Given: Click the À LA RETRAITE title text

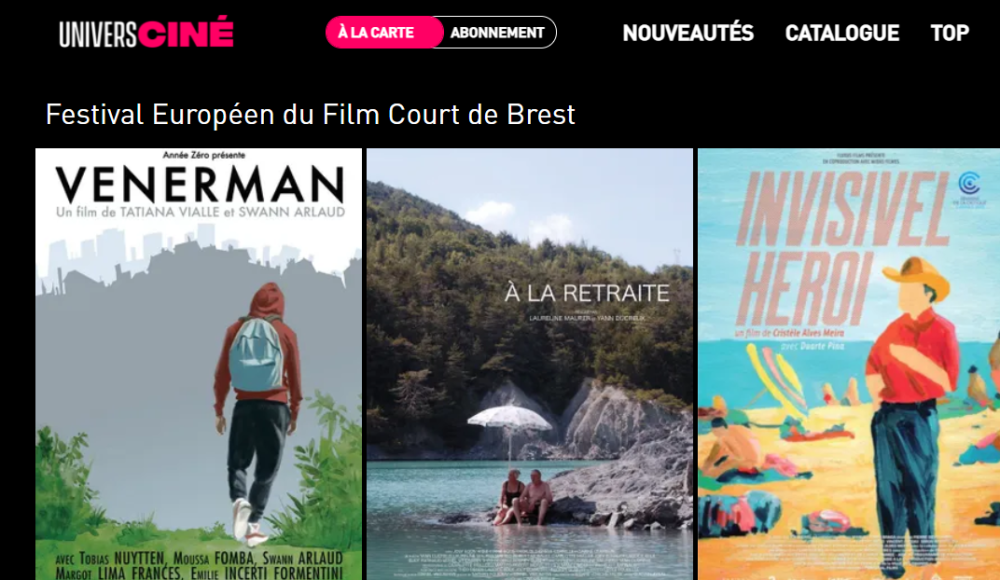Looking at the screenshot, I should [587, 293].
